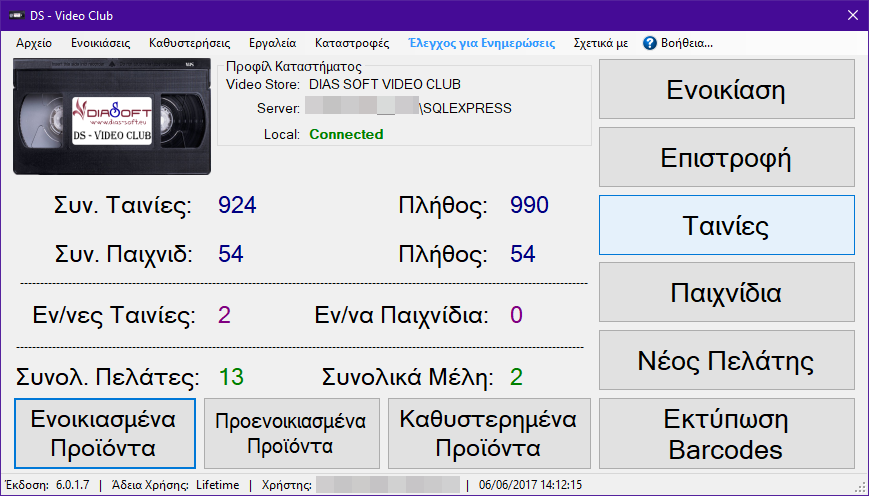Open the Καταστροφές menu
869x496 pixels.
[x=352, y=43]
